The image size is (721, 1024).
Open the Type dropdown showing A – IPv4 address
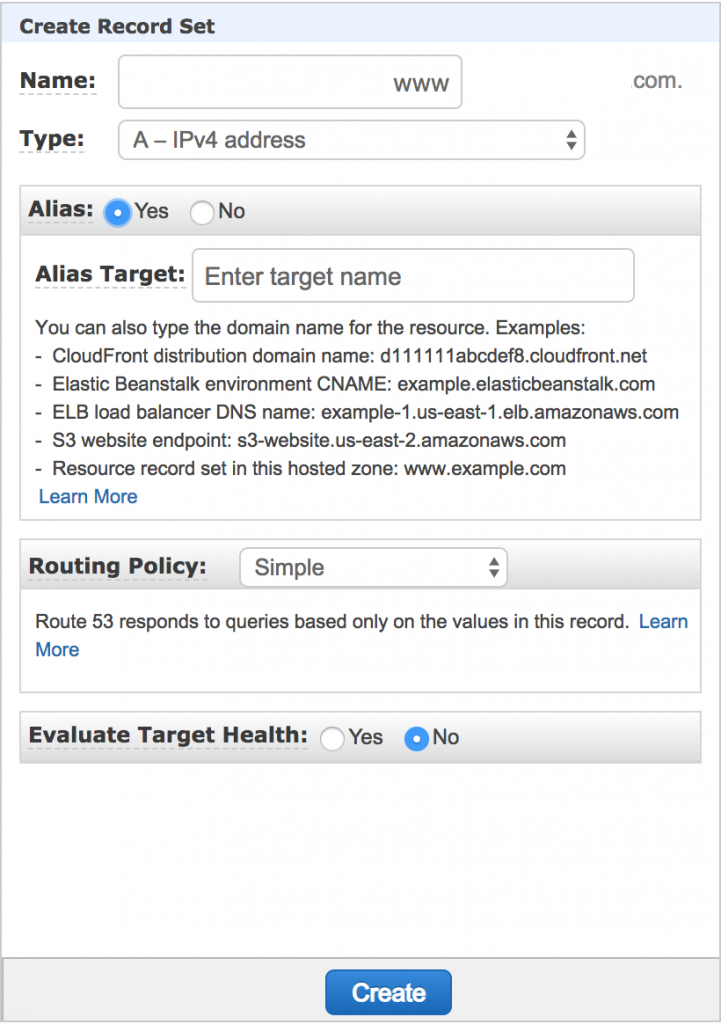(x=351, y=140)
